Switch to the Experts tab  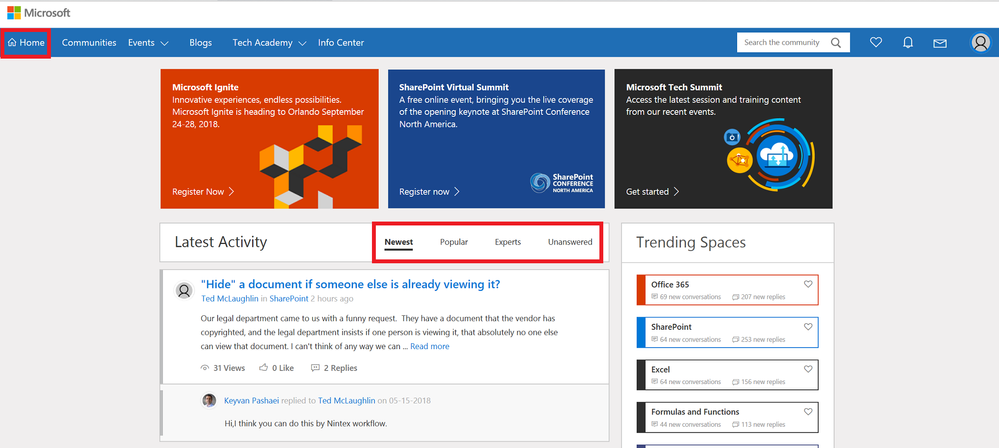click(508, 242)
